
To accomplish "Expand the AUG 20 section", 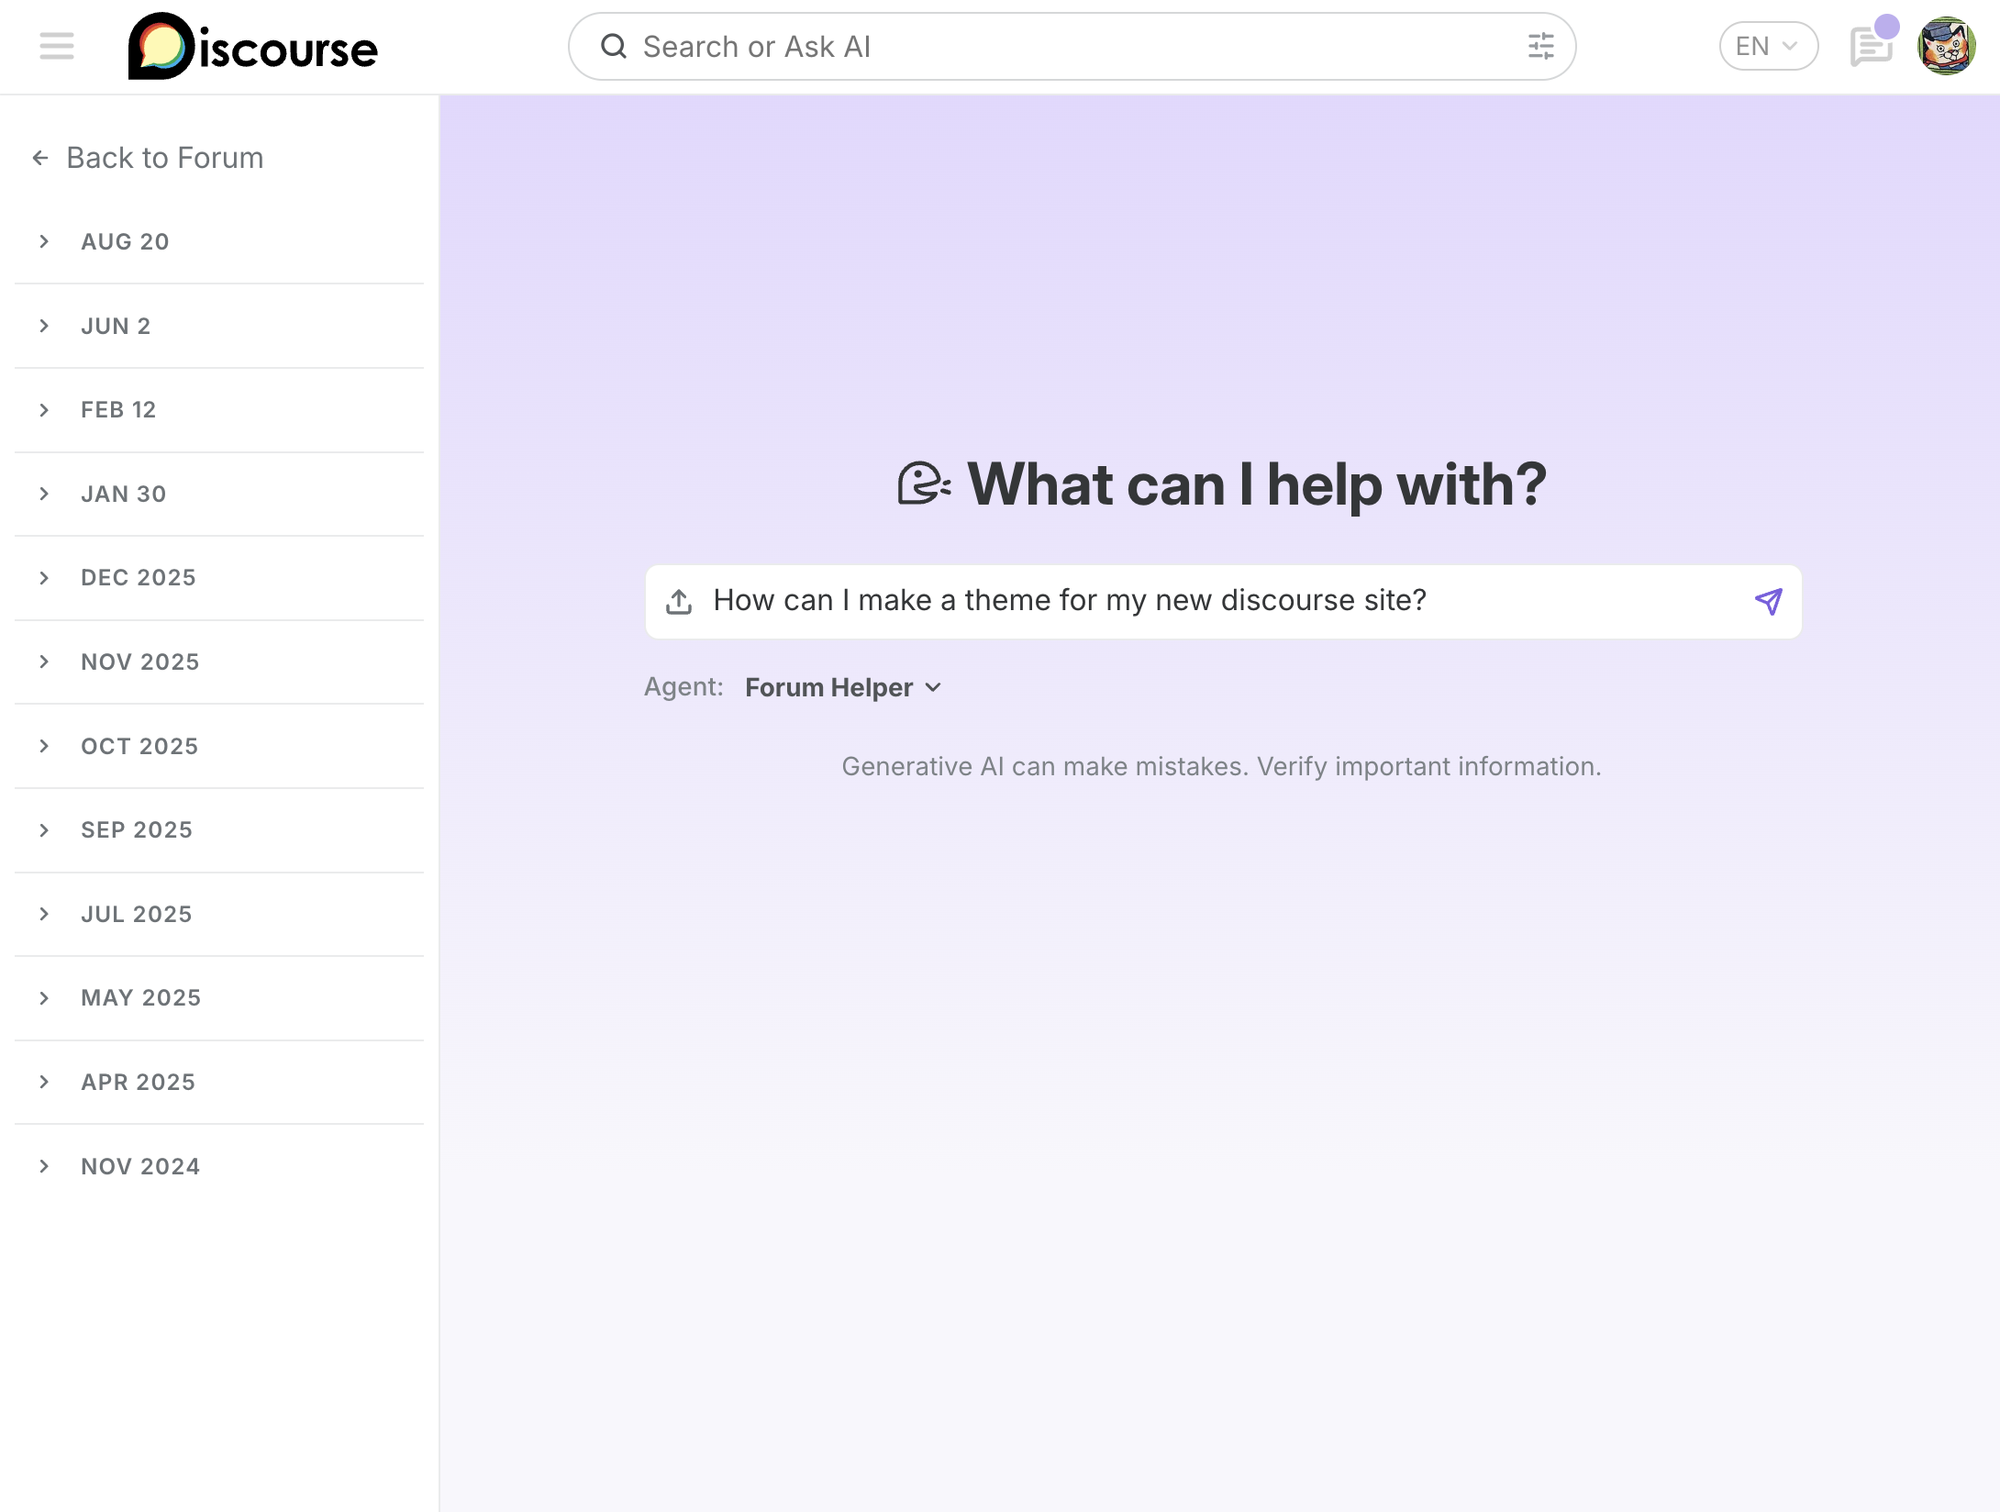I will [x=219, y=242].
